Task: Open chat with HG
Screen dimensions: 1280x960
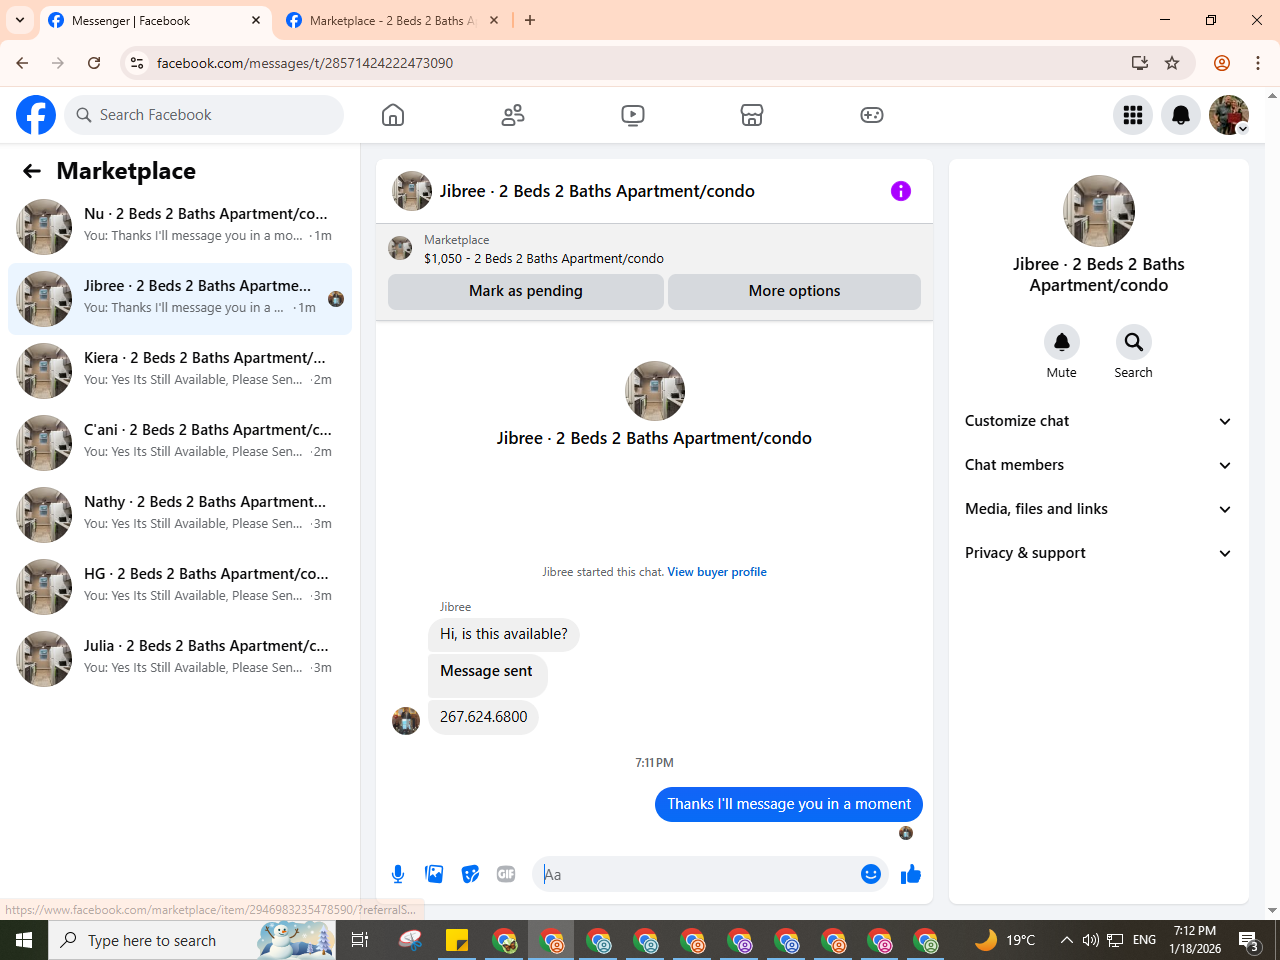Action: click(x=180, y=587)
